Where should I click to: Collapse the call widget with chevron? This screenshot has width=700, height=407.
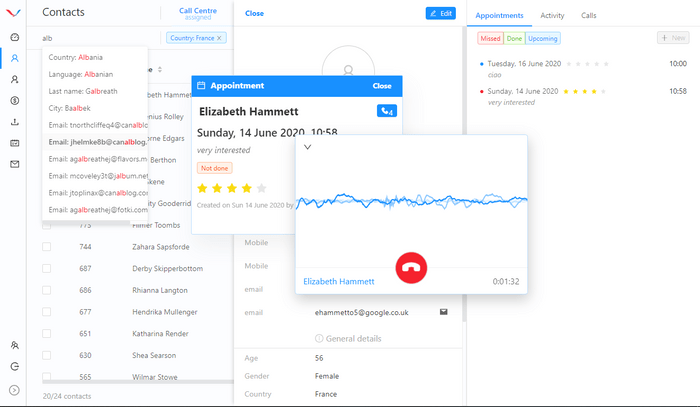coord(307,147)
